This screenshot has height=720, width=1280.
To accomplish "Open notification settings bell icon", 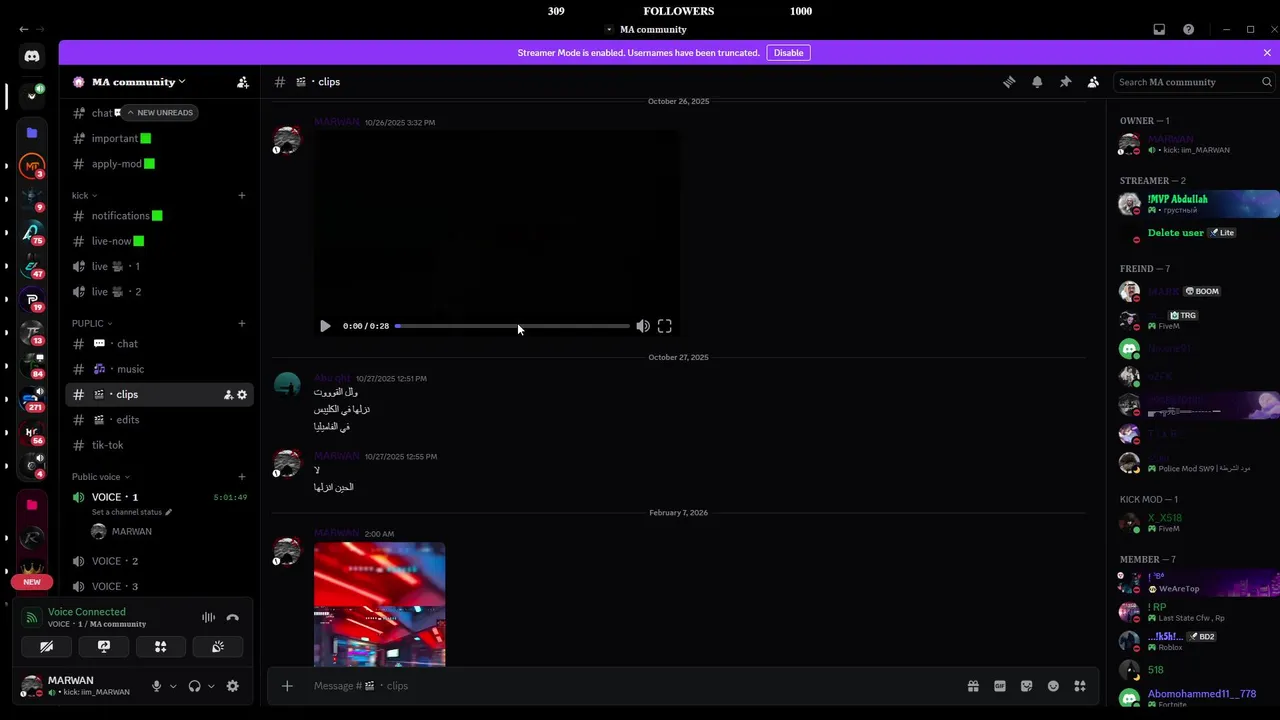I will pos(1037,82).
